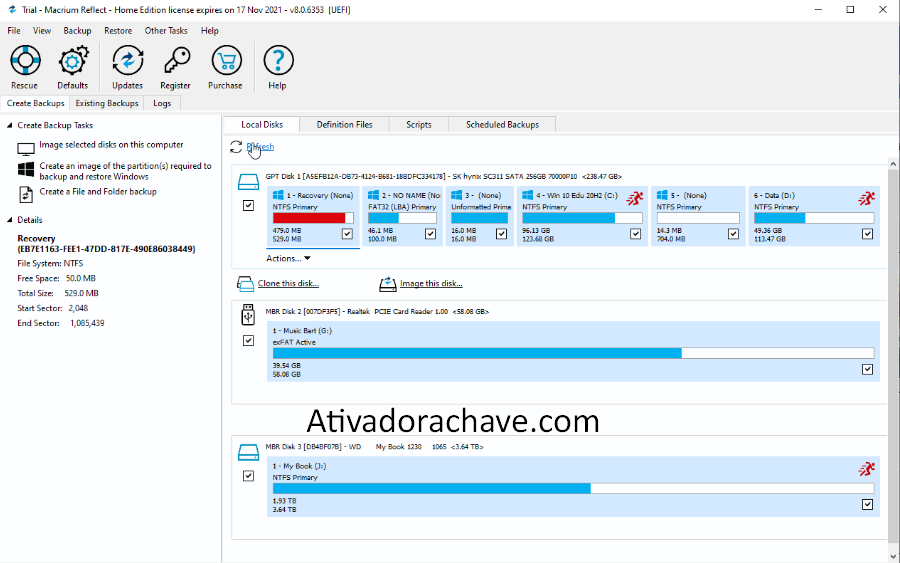Open the Rescue media toolbar icon

(x=24, y=62)
